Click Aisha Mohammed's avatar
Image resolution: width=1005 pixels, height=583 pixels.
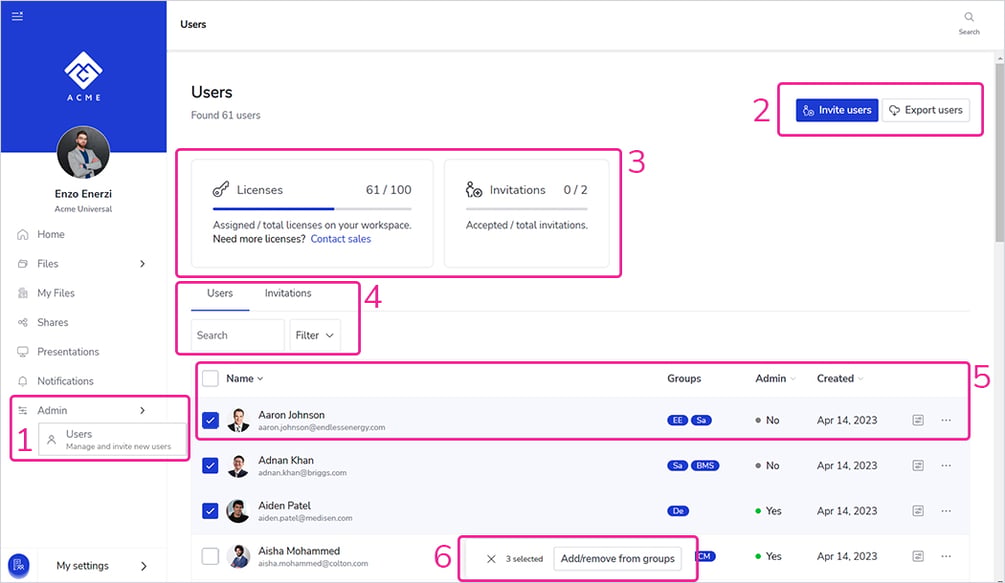click(x=238, y=556)
